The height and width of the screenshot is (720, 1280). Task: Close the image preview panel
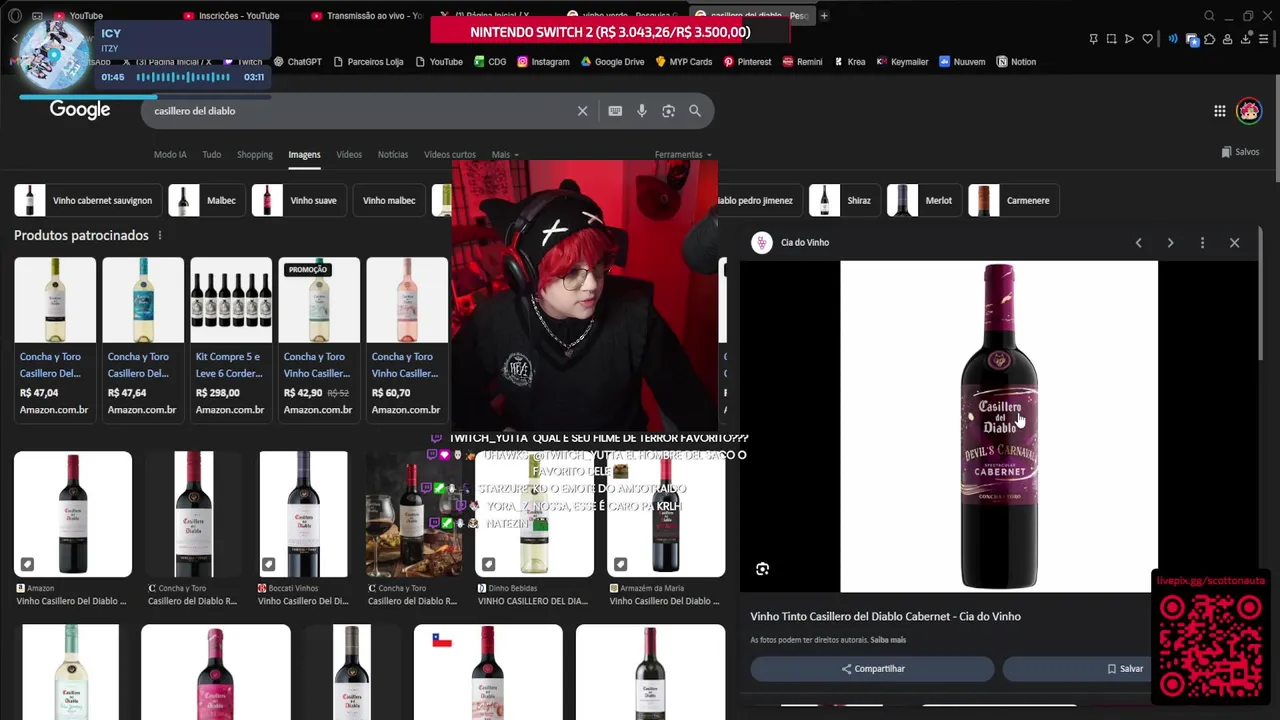1234,243
